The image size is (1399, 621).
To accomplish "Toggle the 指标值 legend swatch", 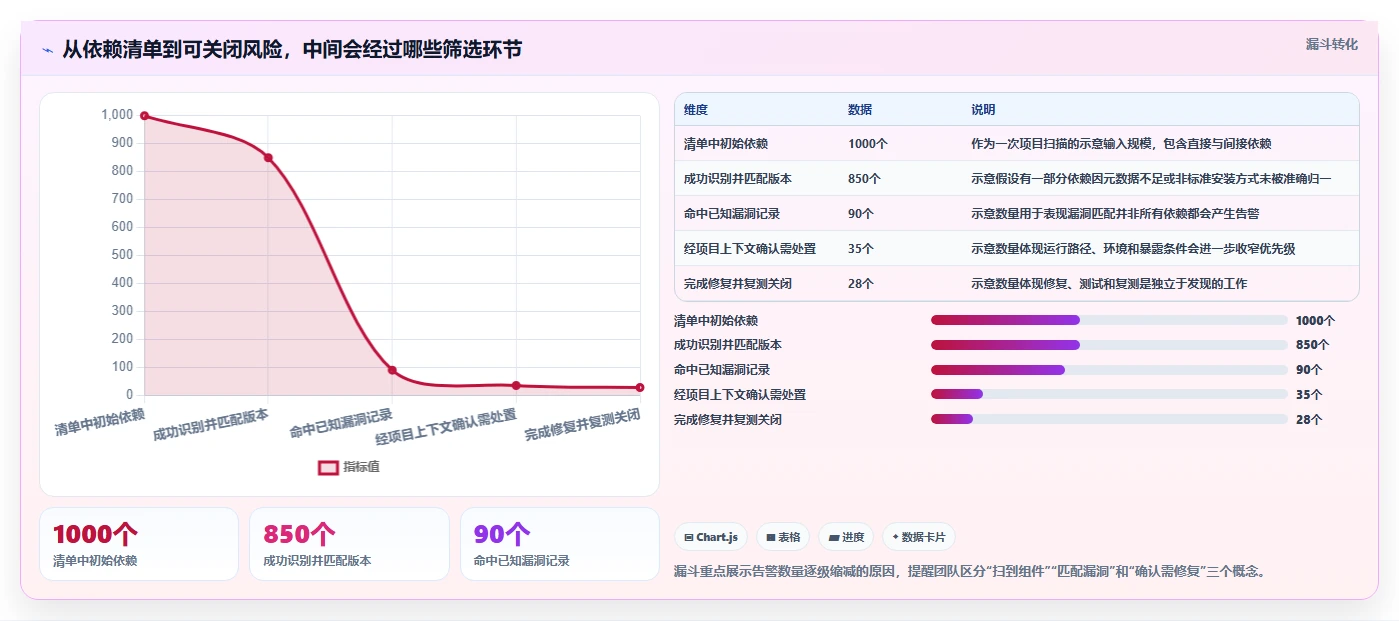I will tap(328, 467).
